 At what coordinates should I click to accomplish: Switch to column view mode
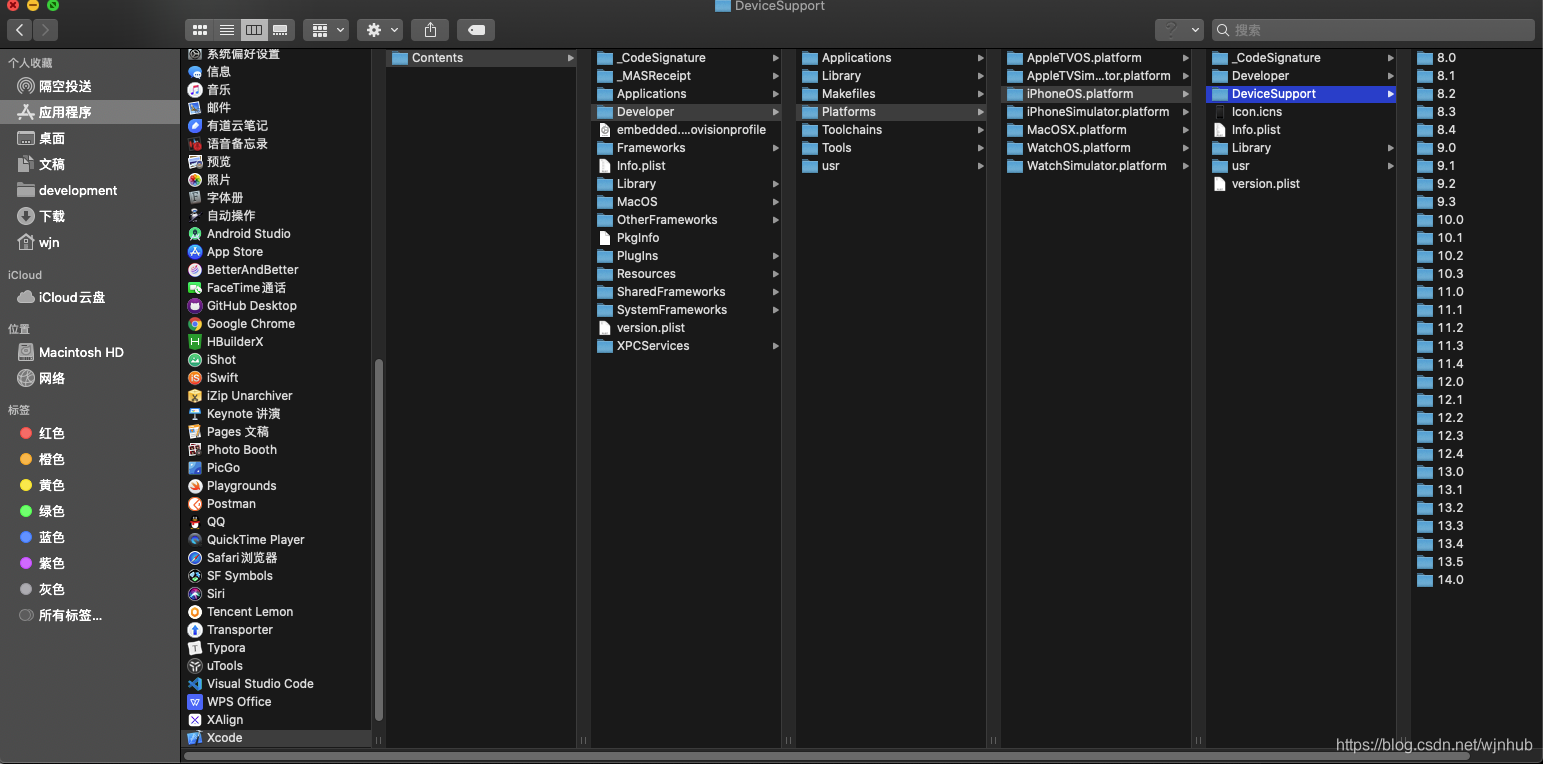point(253,30)
